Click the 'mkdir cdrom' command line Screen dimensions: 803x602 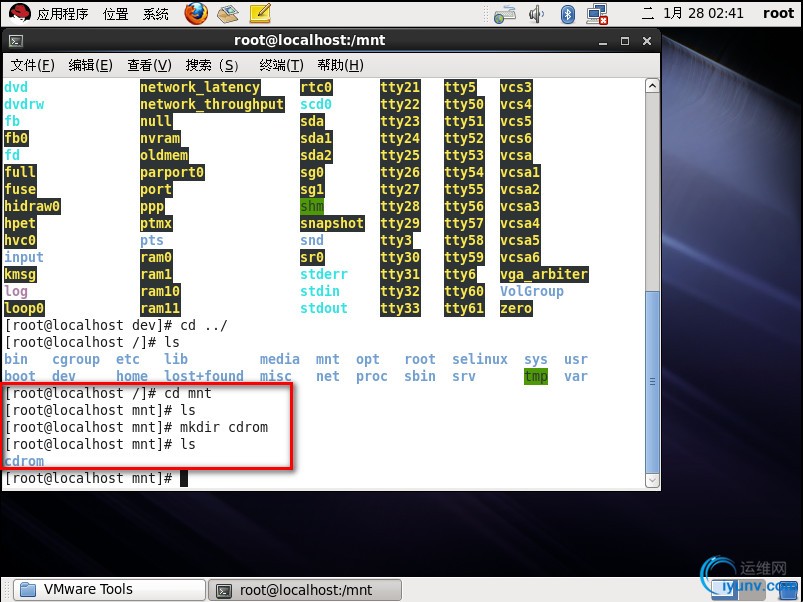click(x=136, y=427)
